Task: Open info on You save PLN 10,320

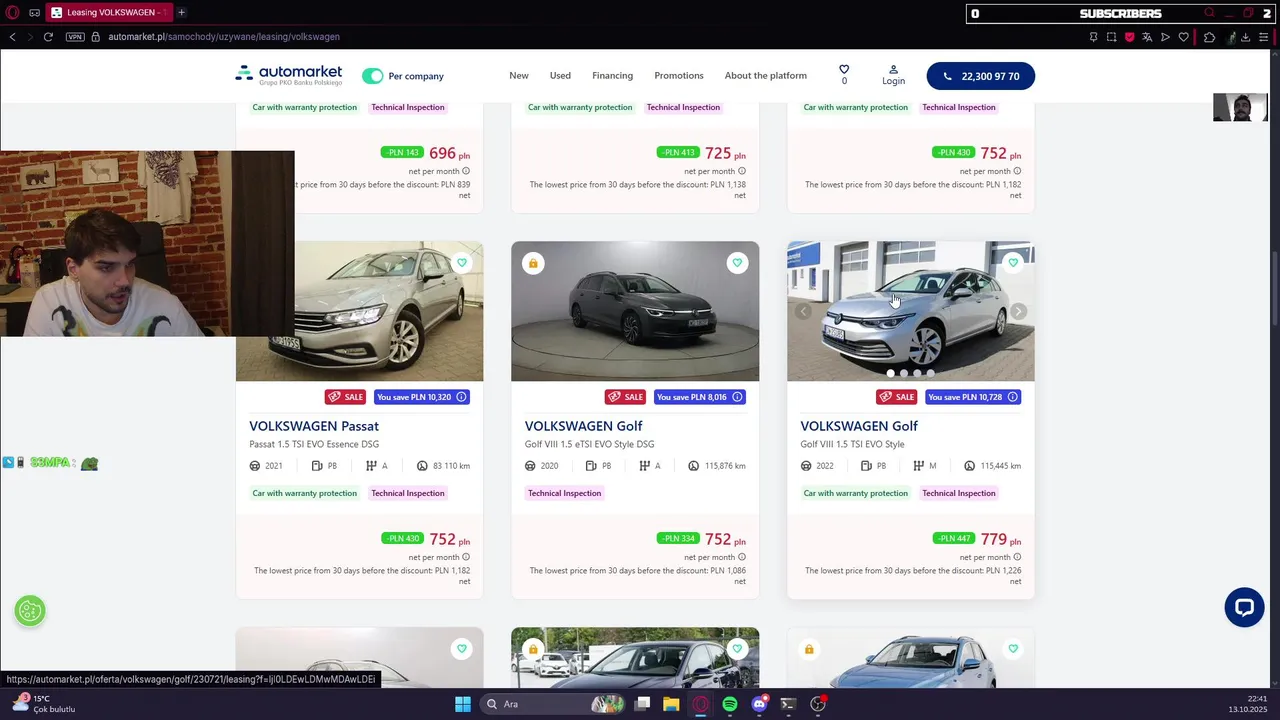Action: [x=461, y=397]
